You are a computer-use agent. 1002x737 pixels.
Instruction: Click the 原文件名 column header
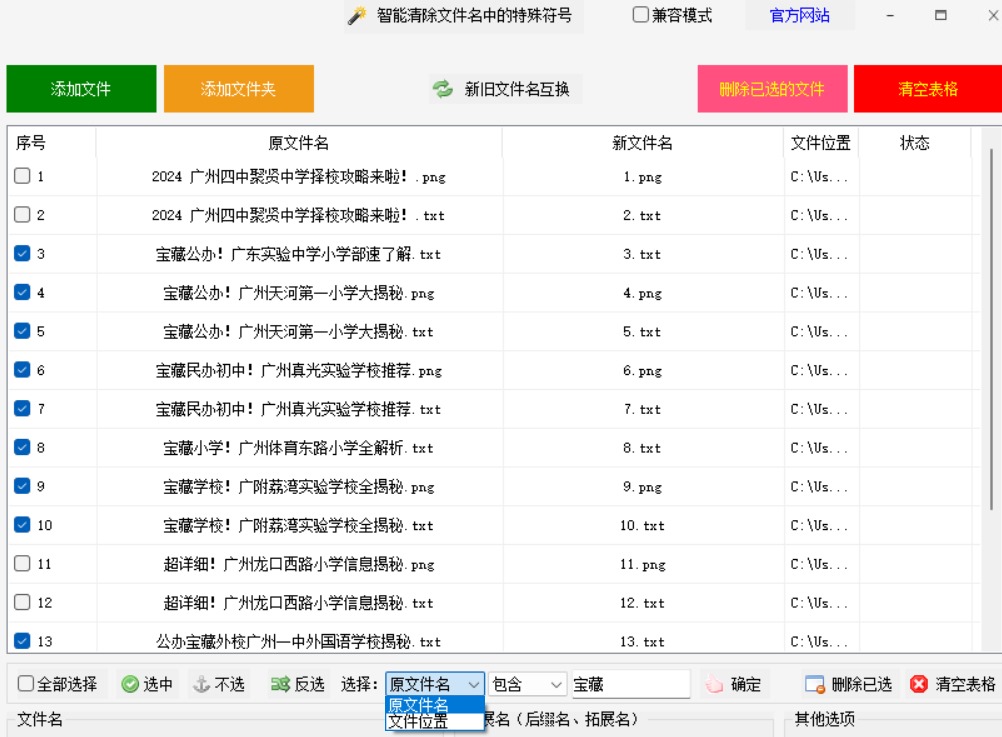299,143
